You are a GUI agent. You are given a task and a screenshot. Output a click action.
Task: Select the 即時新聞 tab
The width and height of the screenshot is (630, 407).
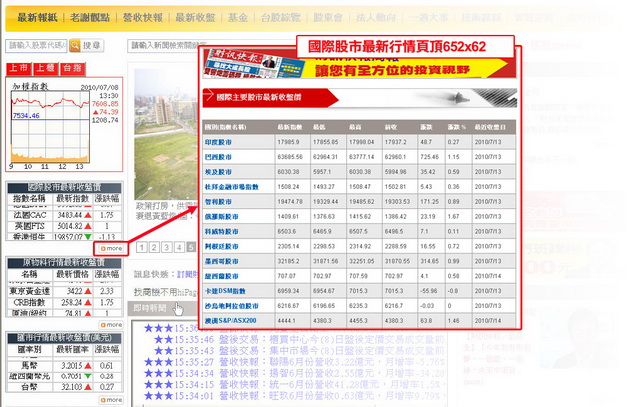click(x=150, y=308)
